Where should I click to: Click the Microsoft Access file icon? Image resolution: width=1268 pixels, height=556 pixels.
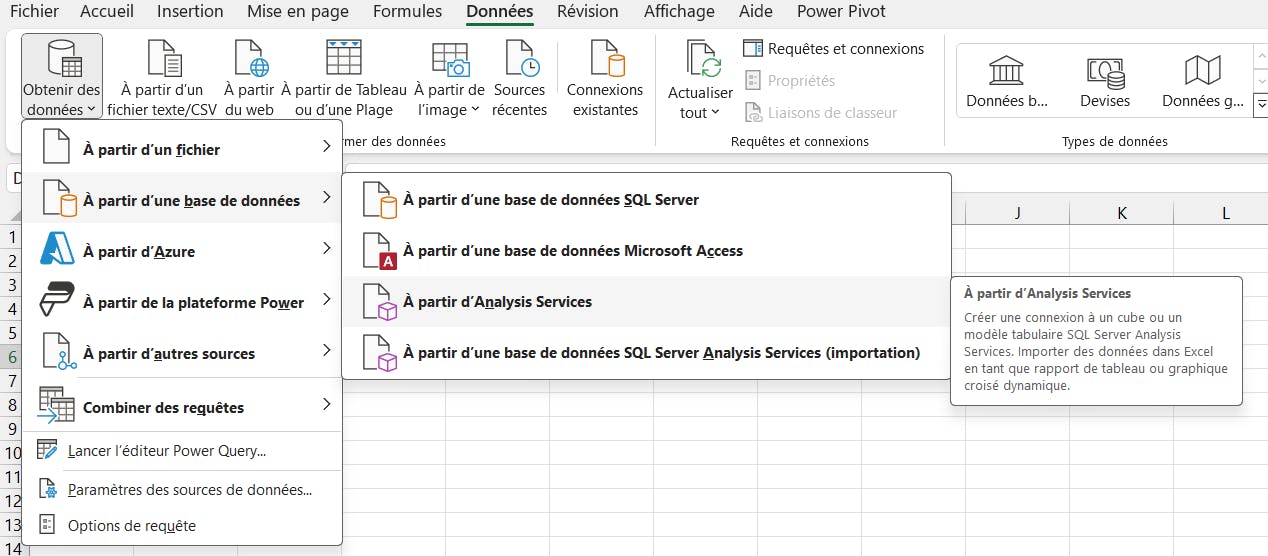click(x=380, y=251)
